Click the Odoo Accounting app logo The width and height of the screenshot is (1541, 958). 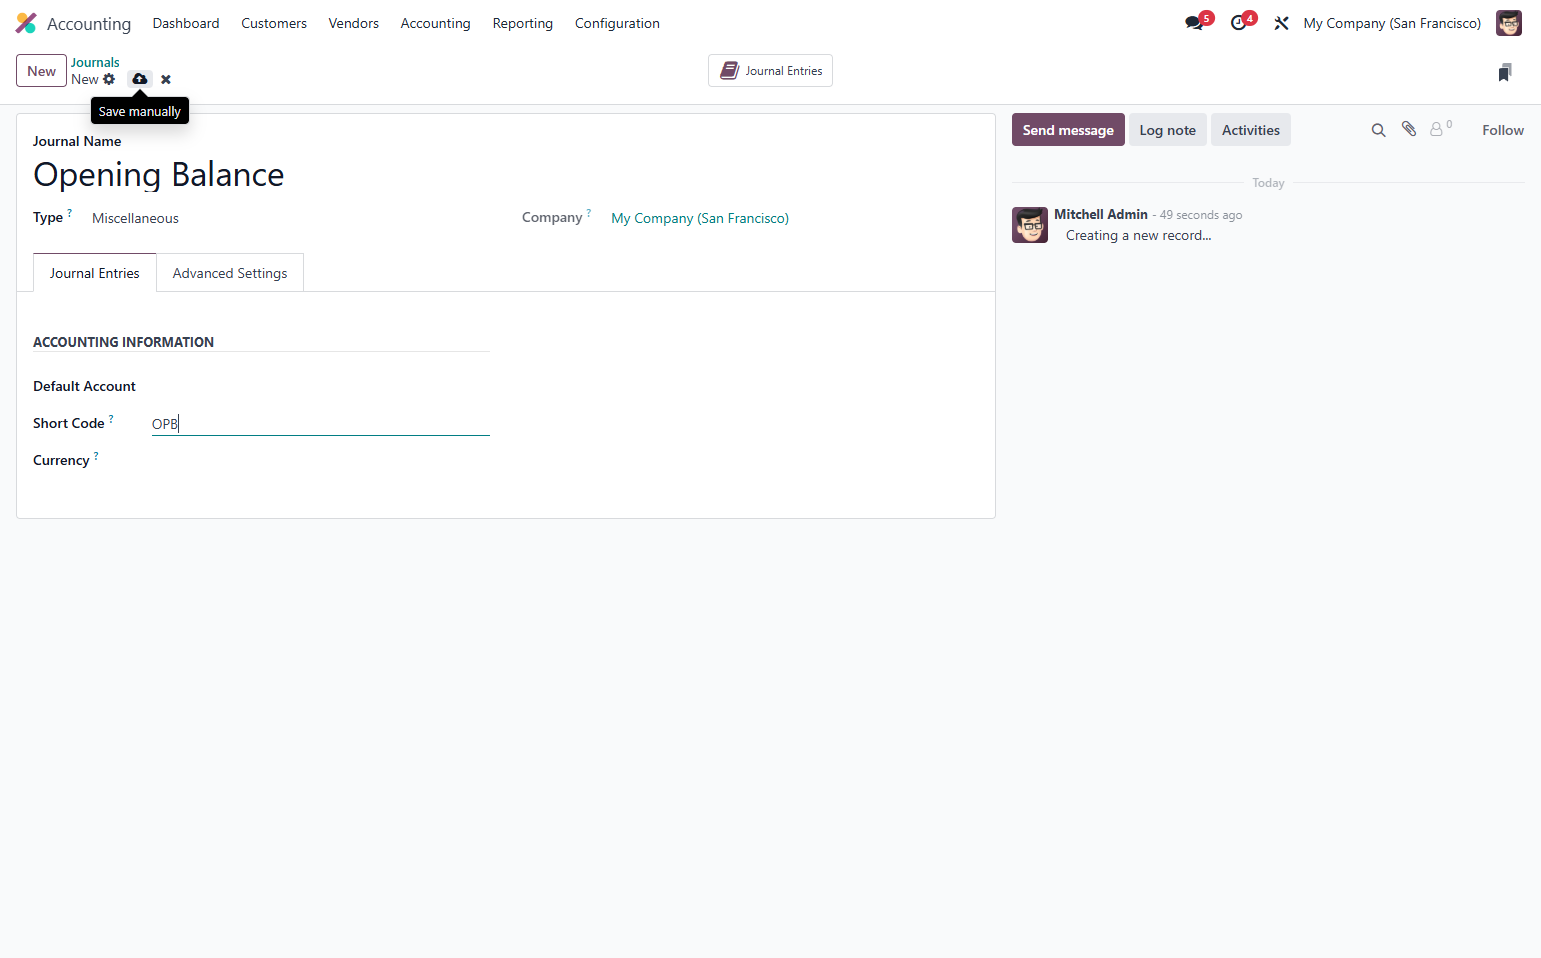pyautogui.click(x=26, y=23)
